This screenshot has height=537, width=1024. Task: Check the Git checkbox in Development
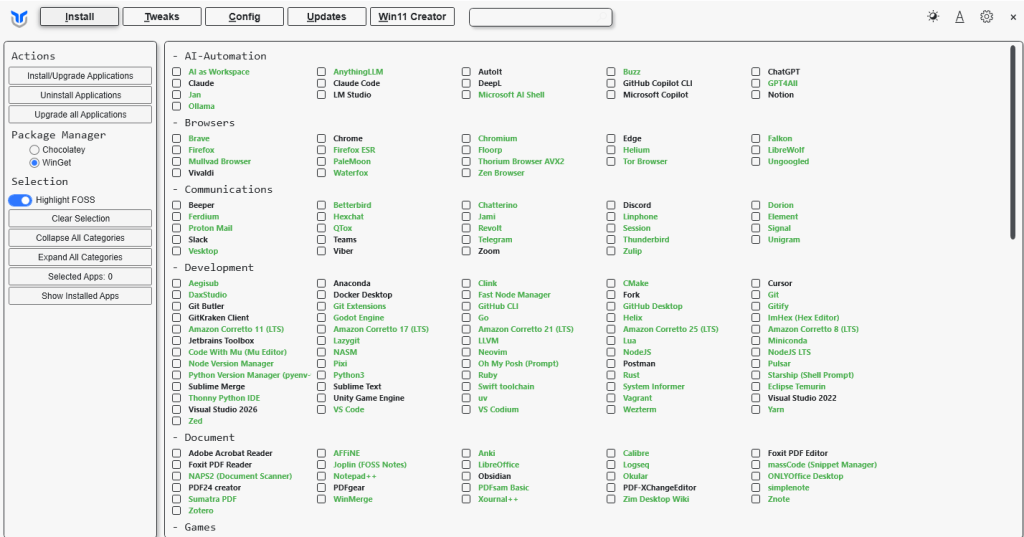pos(756,295)
